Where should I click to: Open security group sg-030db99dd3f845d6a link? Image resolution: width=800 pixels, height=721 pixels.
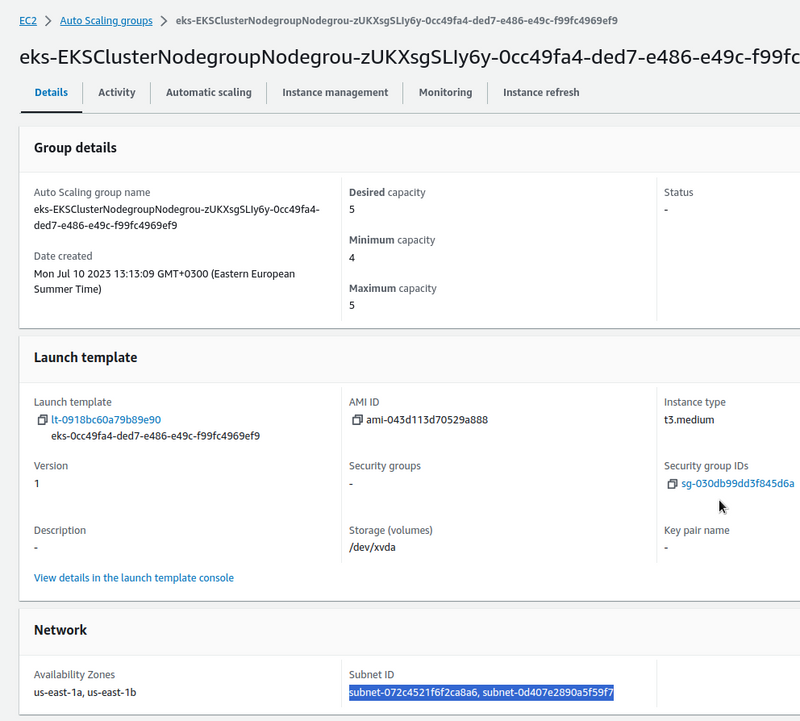pos(738,484)
